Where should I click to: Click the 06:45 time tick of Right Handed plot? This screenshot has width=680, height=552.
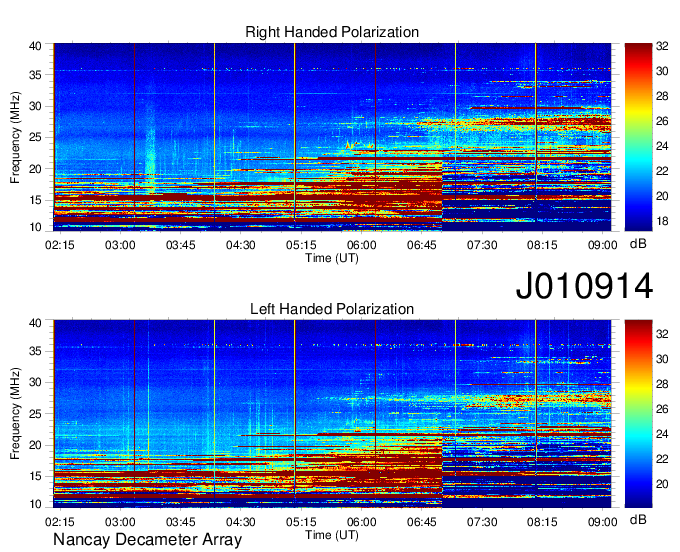click(422, 245)
